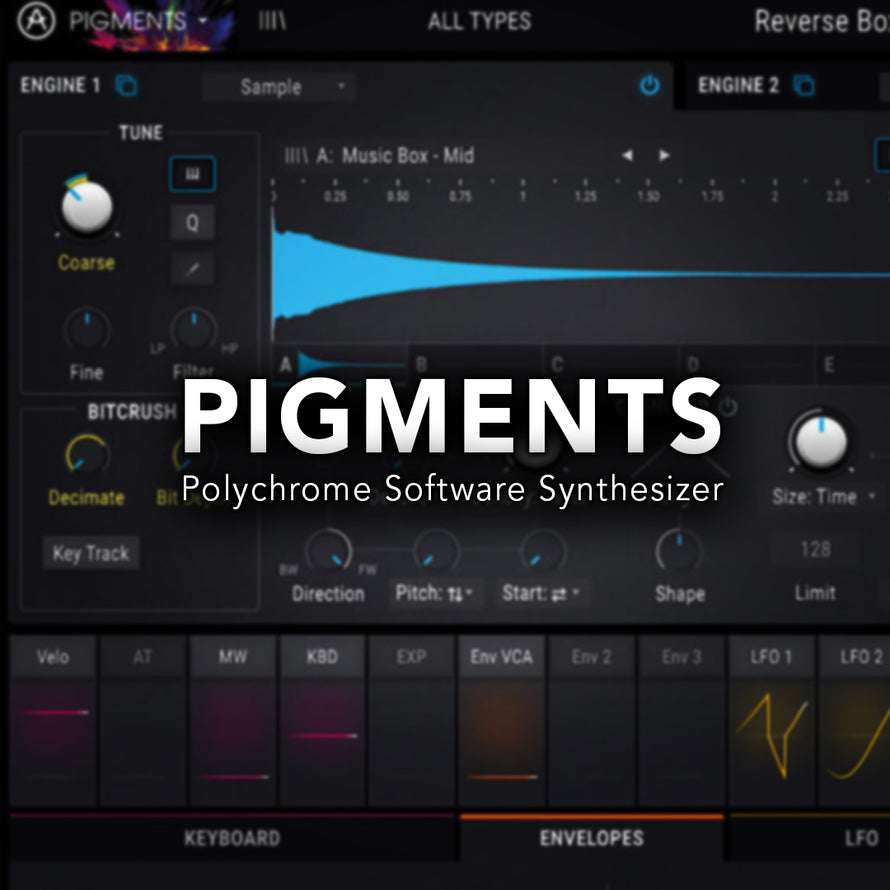Open the Pitch randomization dropdown
This screenshot has width=890, height=890.
tap(435, 593)
